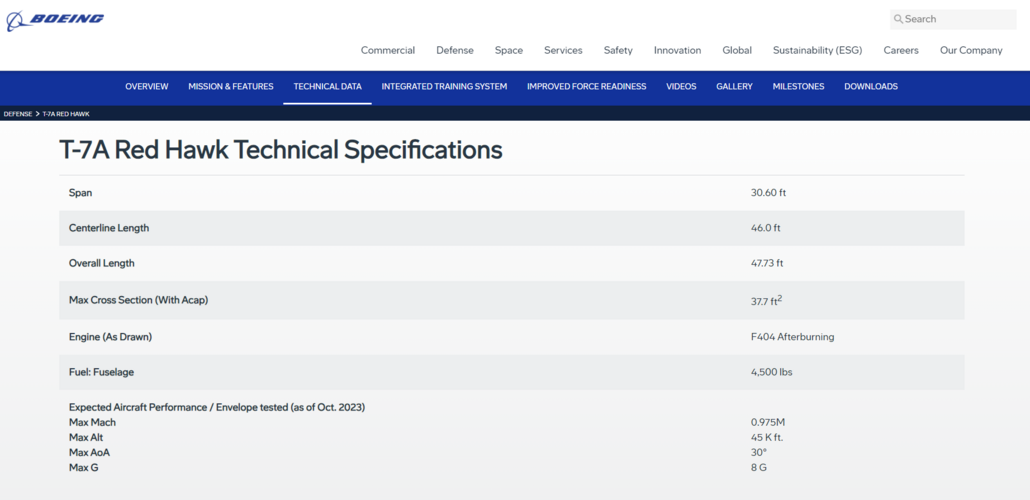The image size is (1030, 500).
Task: Click the 4,500 lbs value
Action: click(x=771, y=371)
